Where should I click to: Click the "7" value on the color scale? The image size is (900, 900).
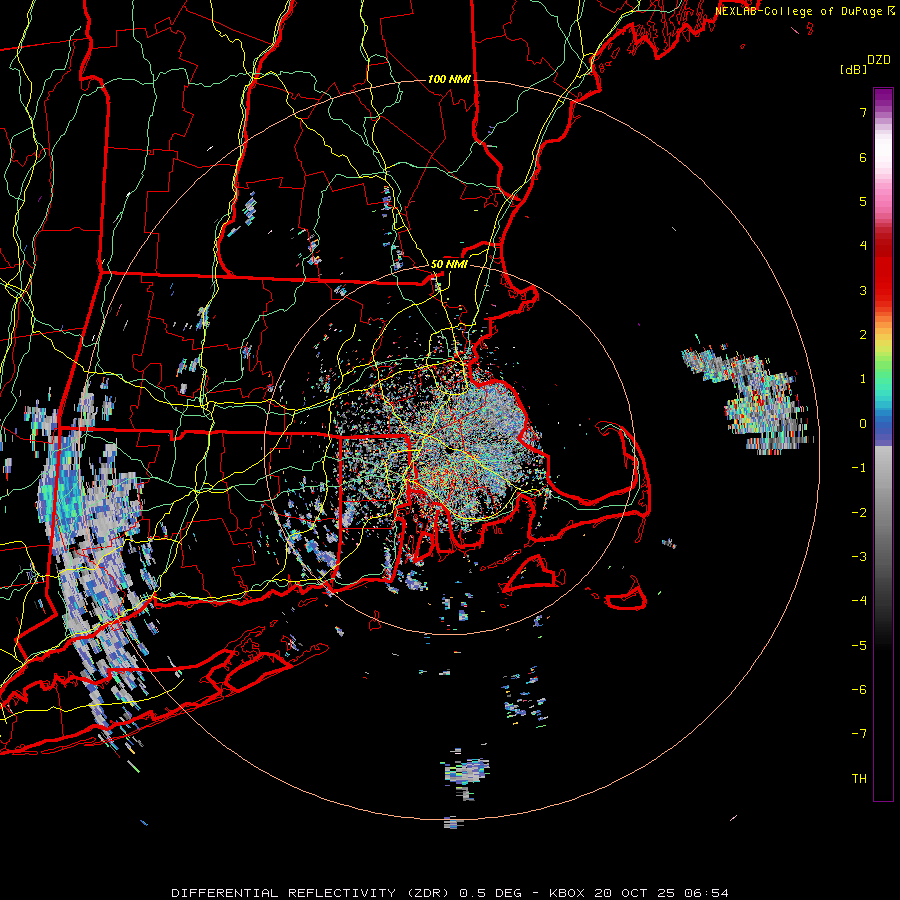click(863, 112)
